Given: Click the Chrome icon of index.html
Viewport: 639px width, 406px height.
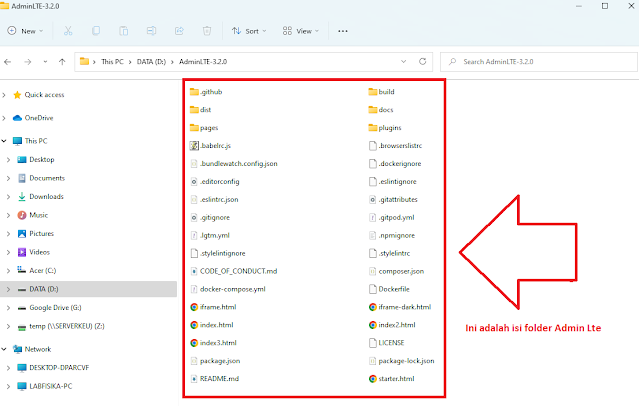Looking at the screenshot, I should tap(194, 325).
